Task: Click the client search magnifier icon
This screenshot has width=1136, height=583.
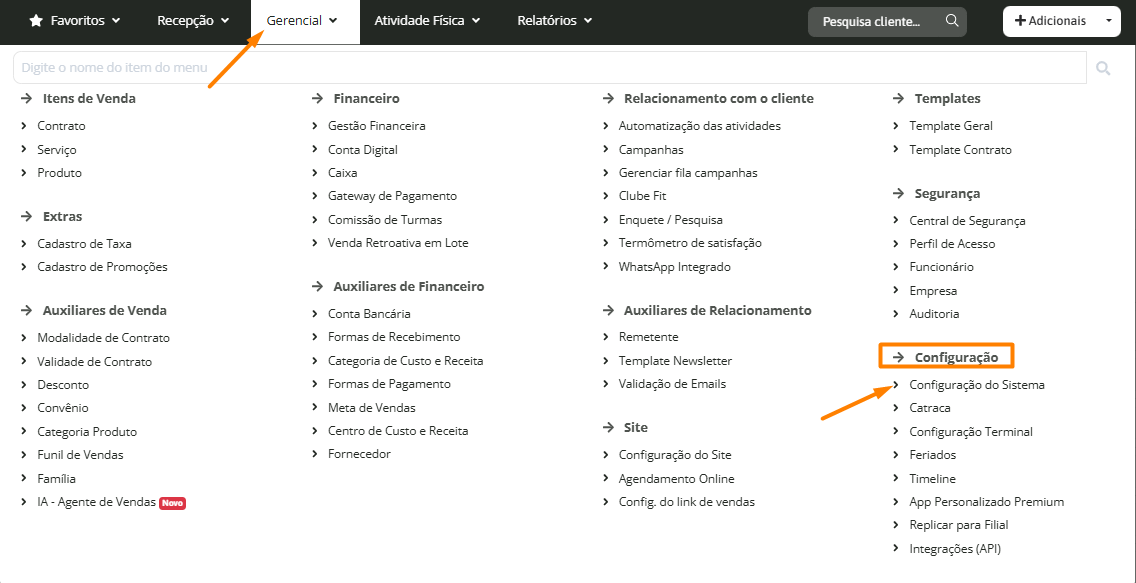Action: (952, 21)
